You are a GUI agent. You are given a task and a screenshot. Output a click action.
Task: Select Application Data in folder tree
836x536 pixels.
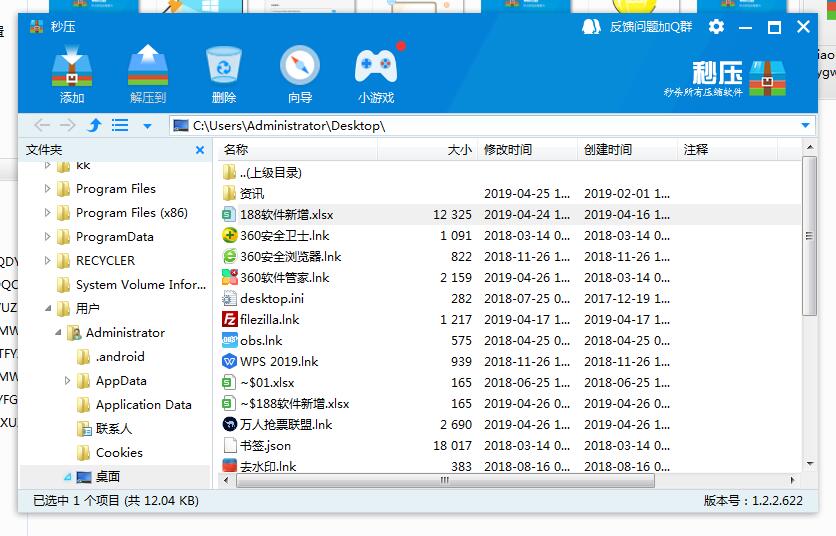coord(134,405)
